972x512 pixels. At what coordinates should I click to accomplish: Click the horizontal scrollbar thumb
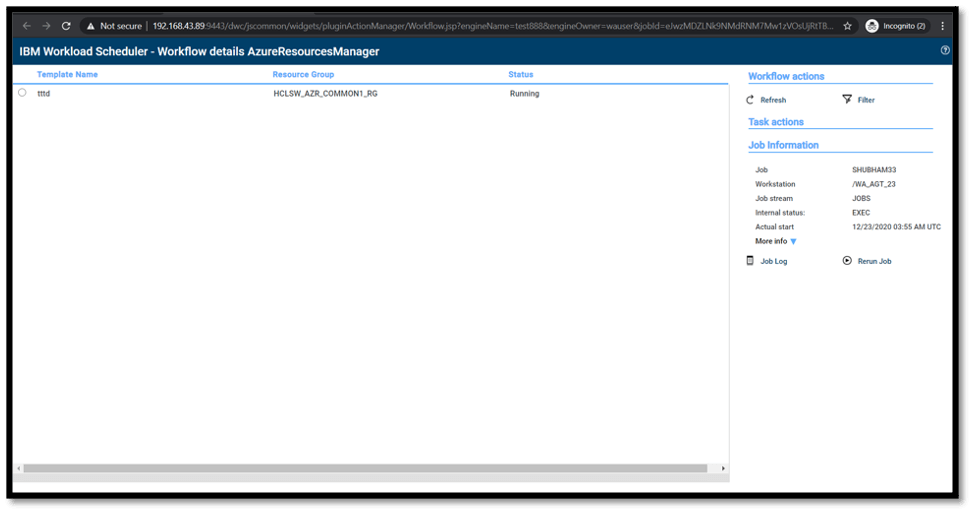tap(365, 469)
